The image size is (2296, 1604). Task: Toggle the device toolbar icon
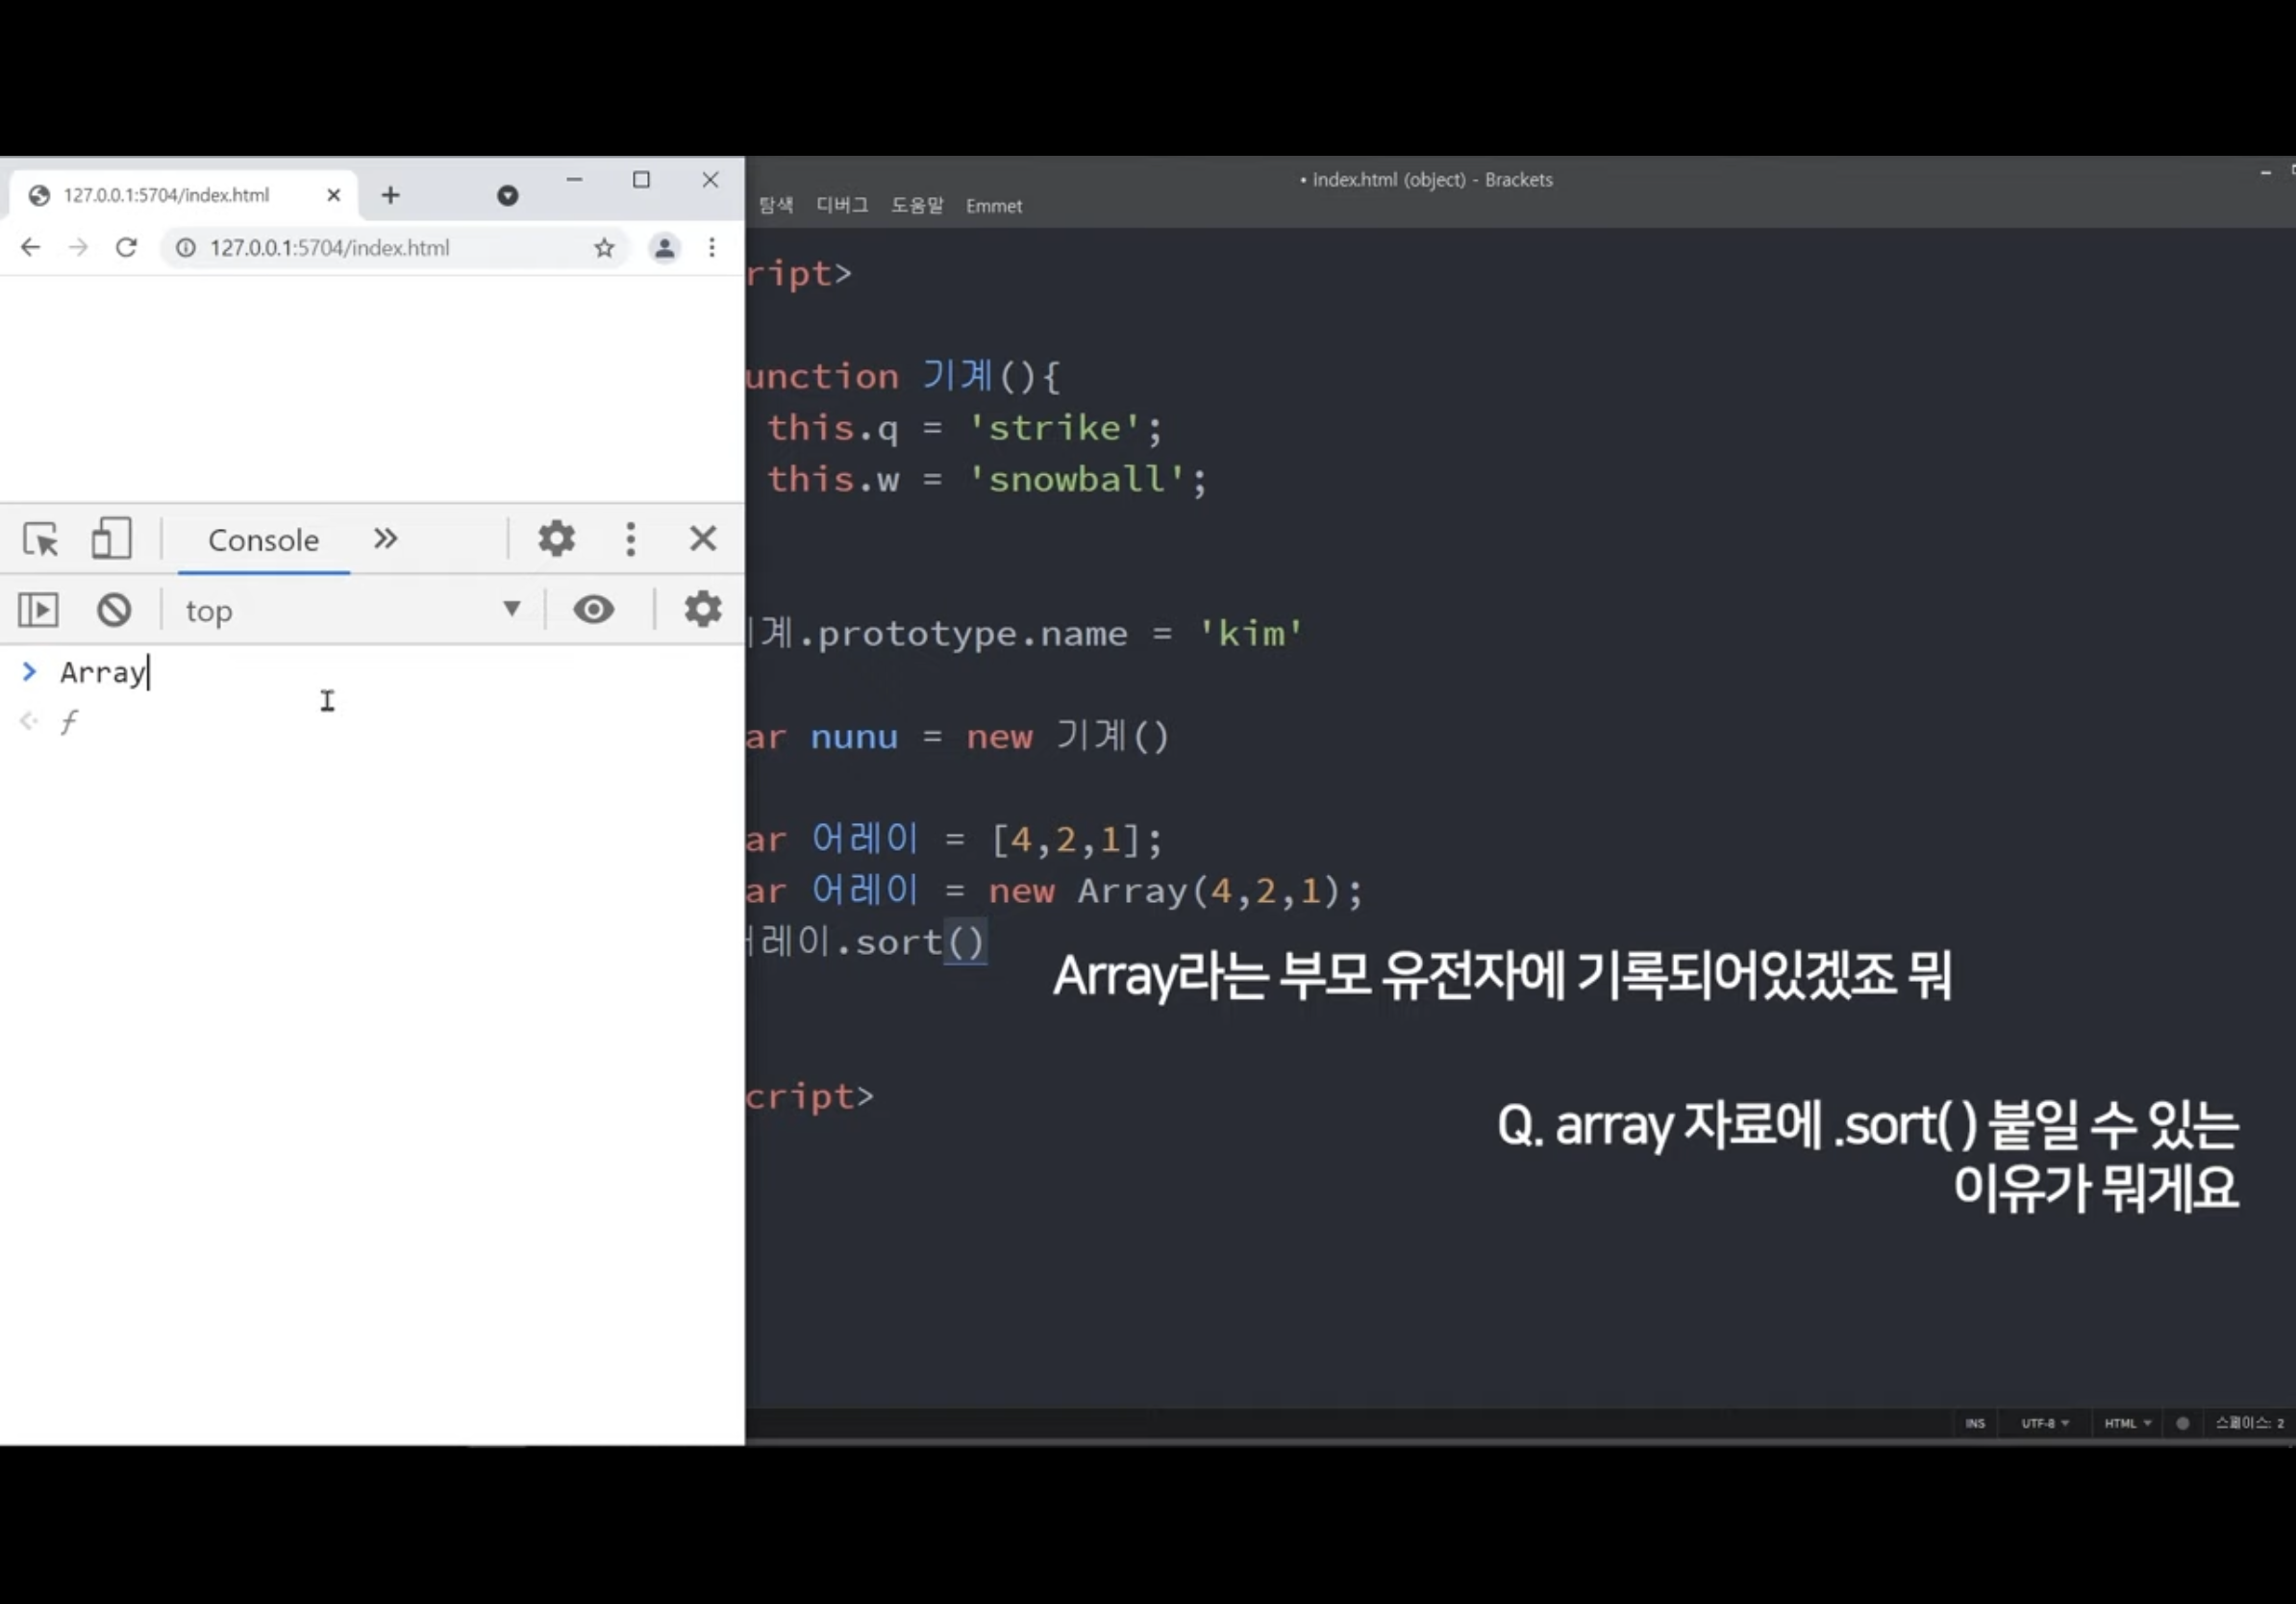click(111, 539)
